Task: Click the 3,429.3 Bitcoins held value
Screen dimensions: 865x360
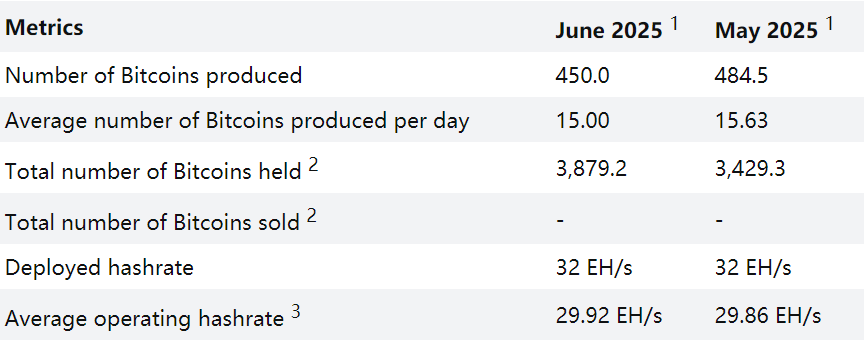Action: click(750, 169)
